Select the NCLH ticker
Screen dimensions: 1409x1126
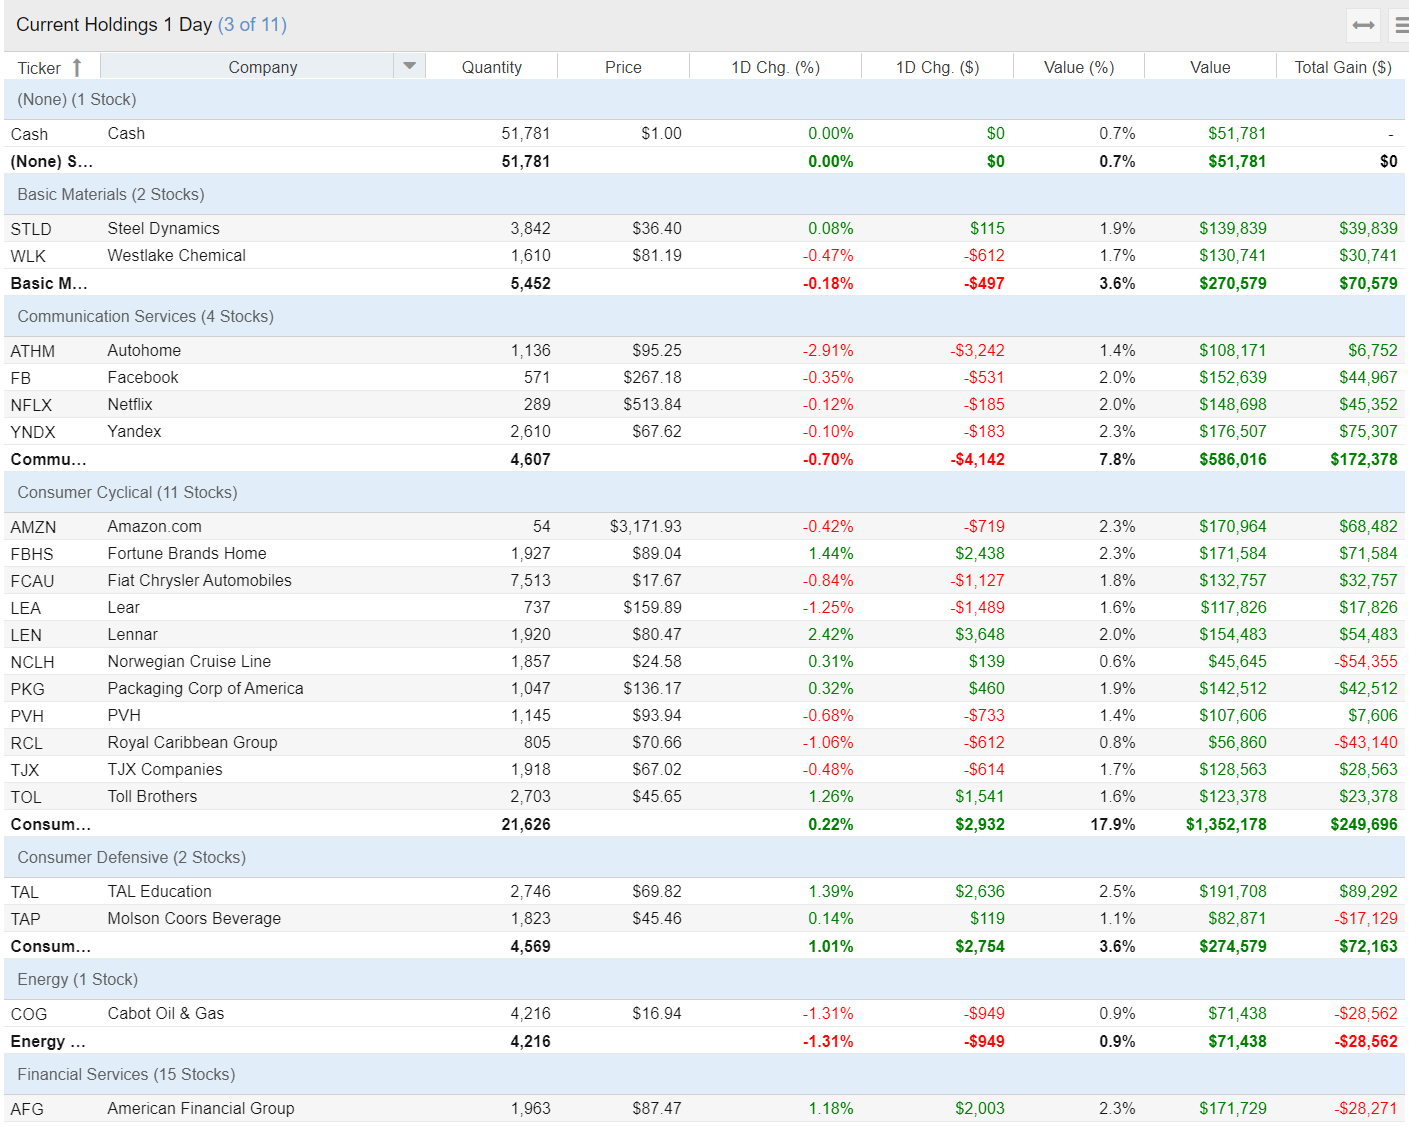pyautogui.click(x=33, y=662)
